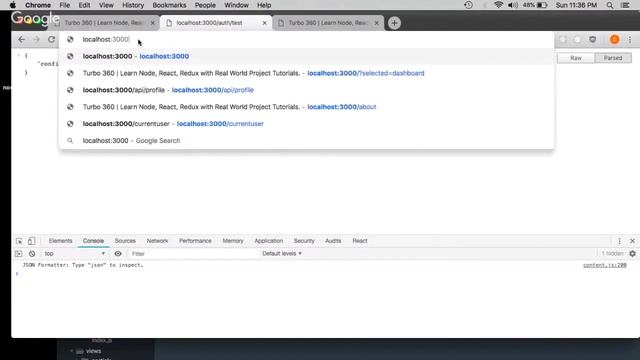Open the top context dropdown
Screen dimensions: 640x360
[x=75, y=253]
